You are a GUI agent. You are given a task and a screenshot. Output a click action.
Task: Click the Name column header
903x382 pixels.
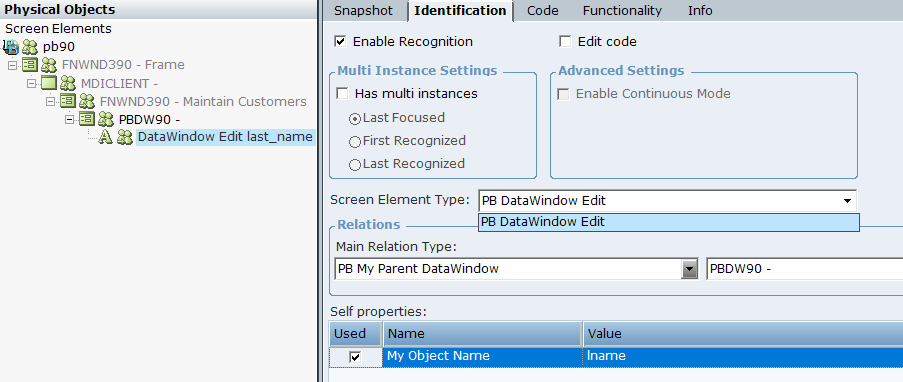coord(482,334)
